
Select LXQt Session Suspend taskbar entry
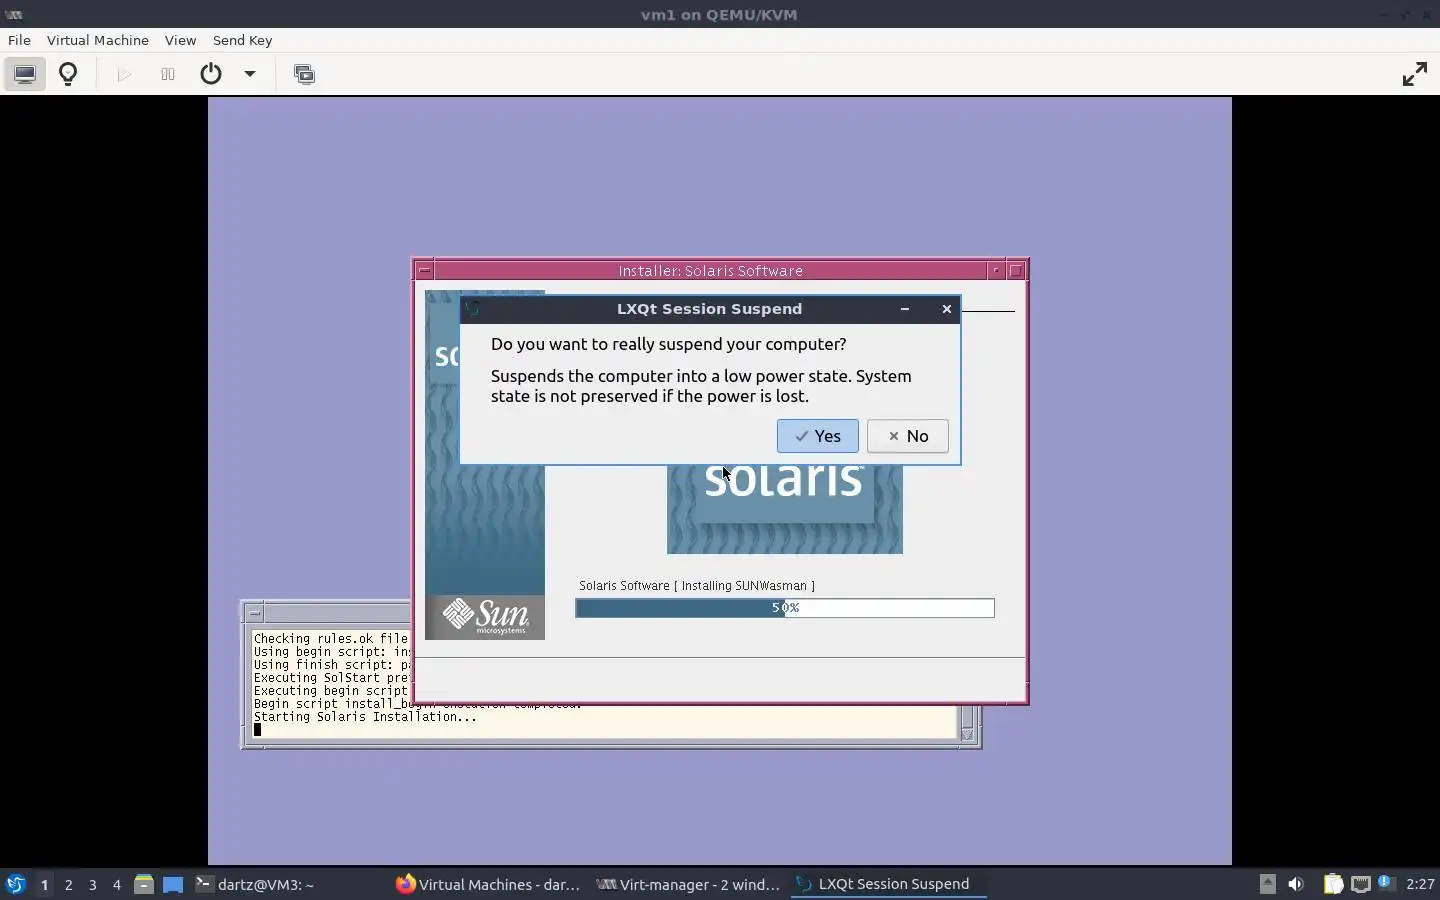(890, 884)
